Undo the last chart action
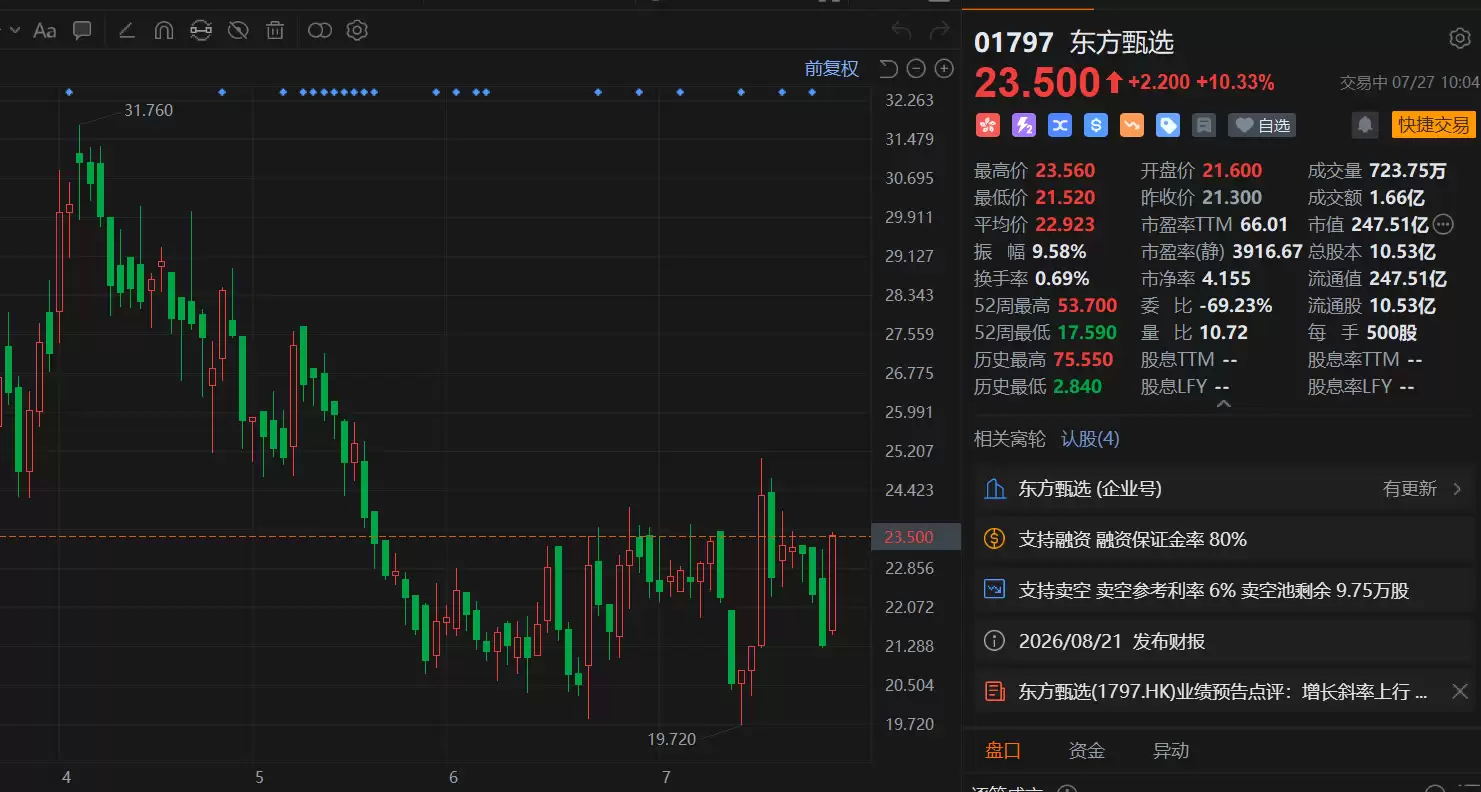 902,31
